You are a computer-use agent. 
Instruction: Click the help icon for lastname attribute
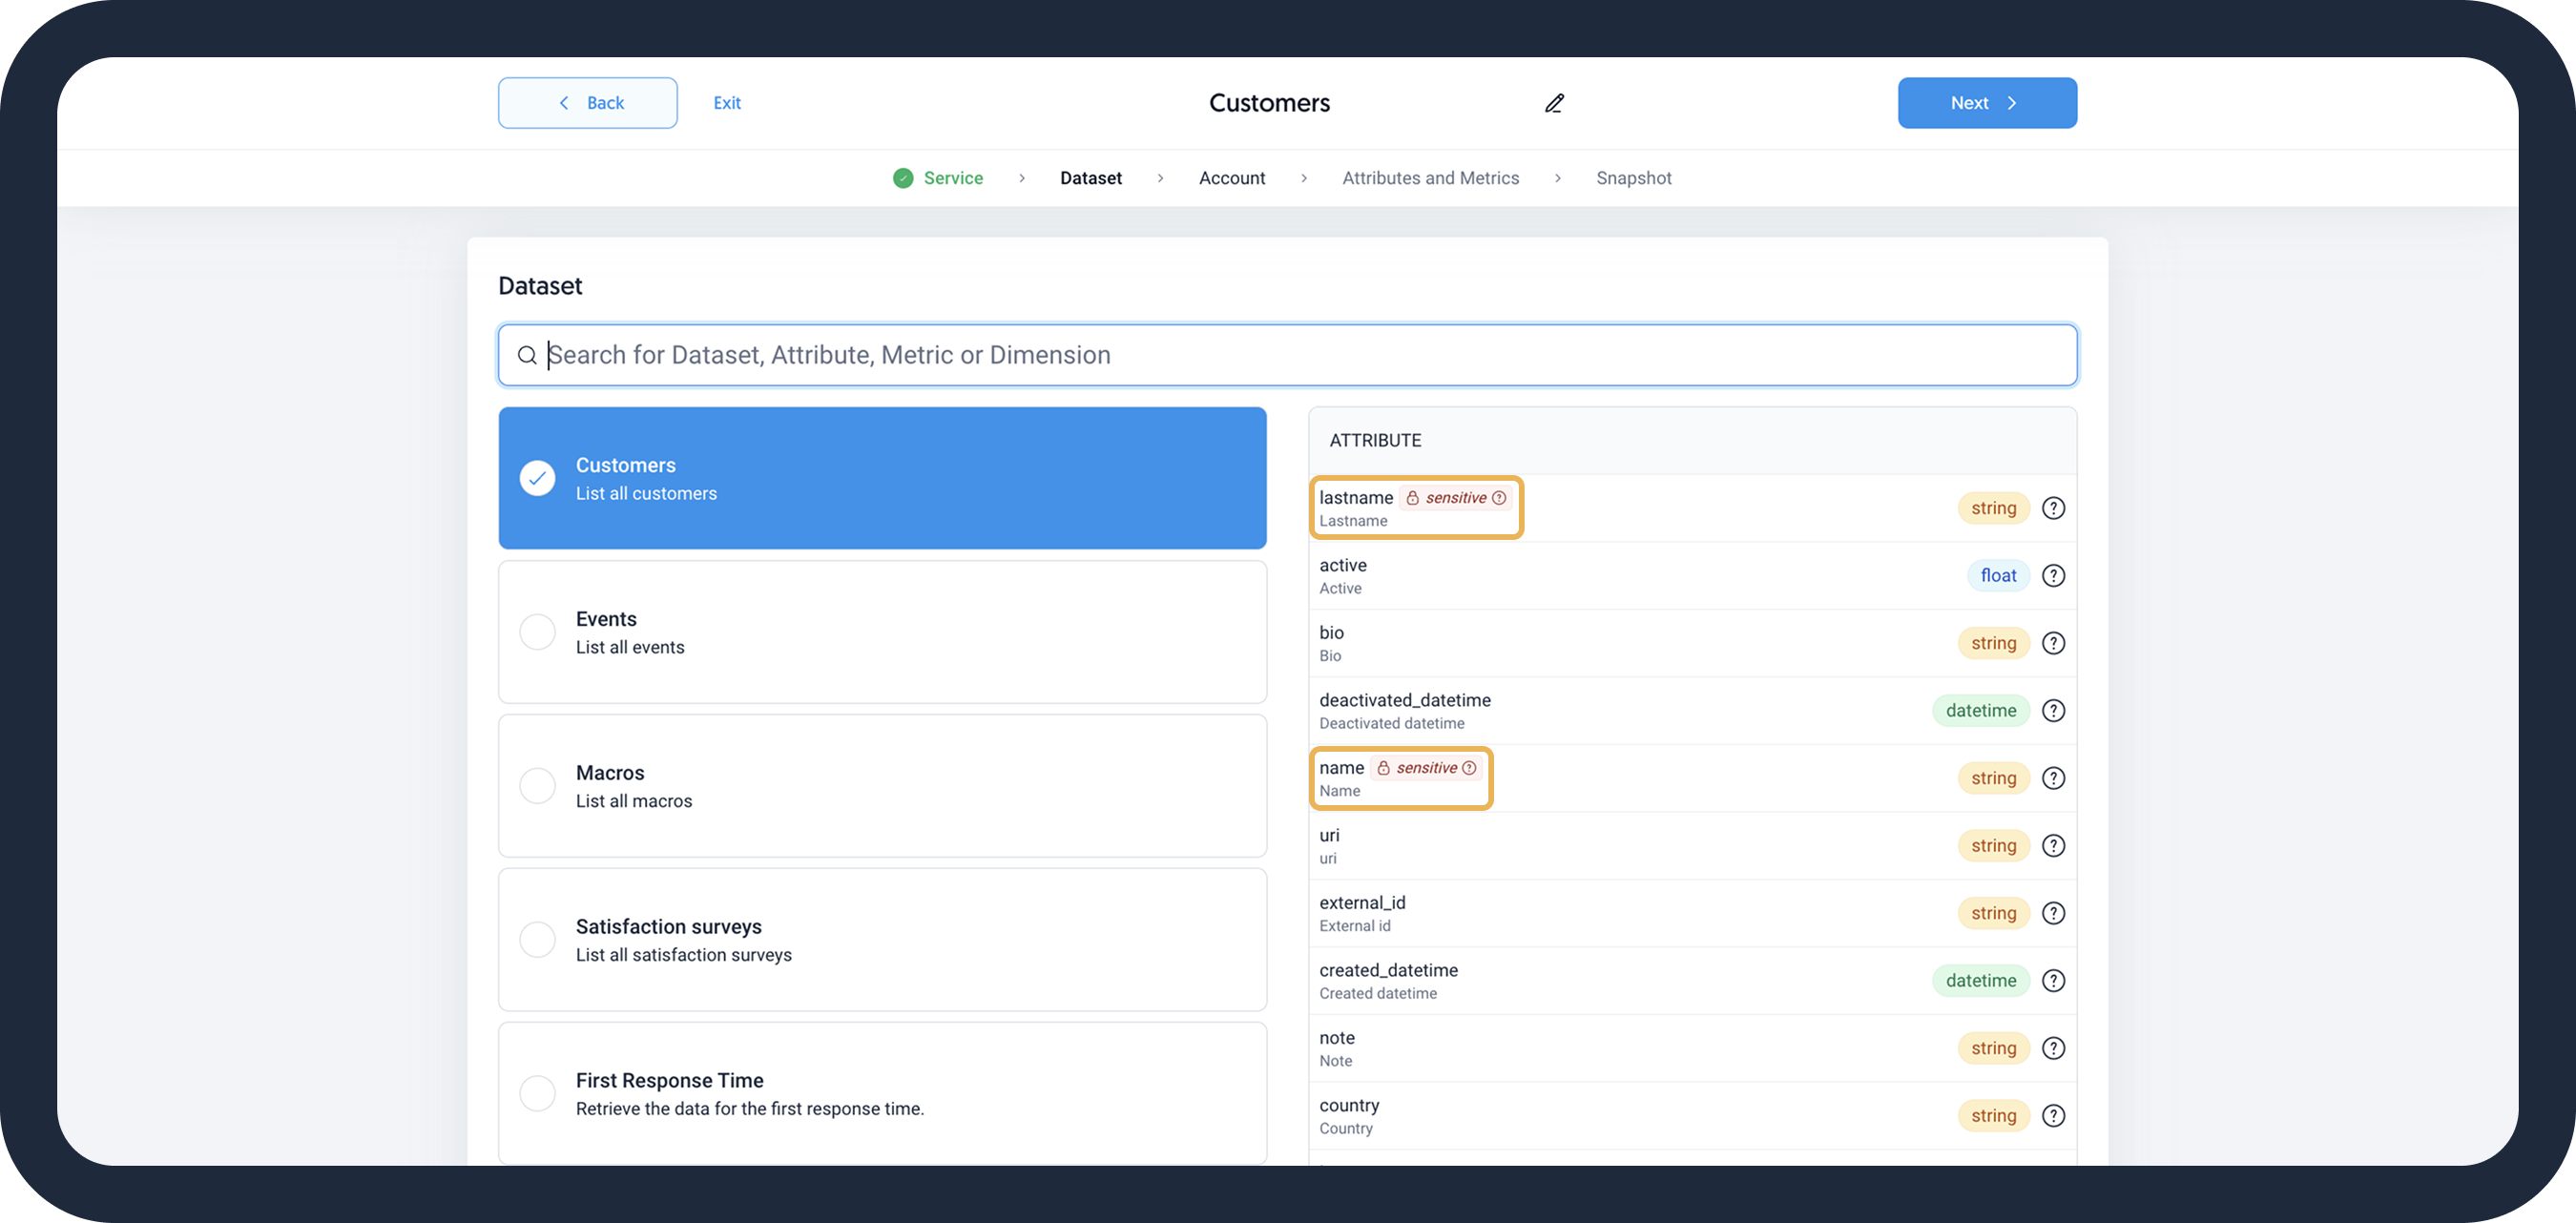pyautogui.click(x=2053, y=508)
